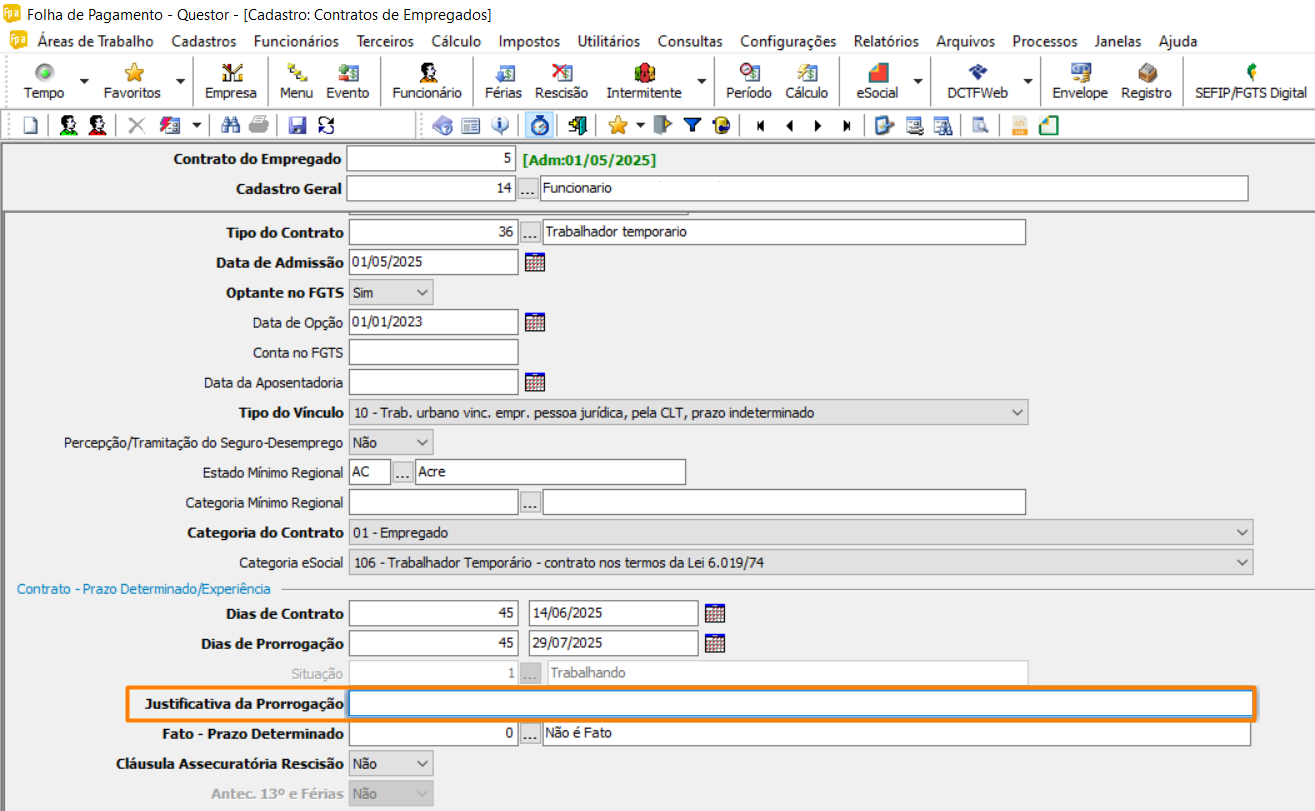This screenshot has width=1315, height=811.
Task: Open the Funcionário toolbar icon
Action: (427, 81)
